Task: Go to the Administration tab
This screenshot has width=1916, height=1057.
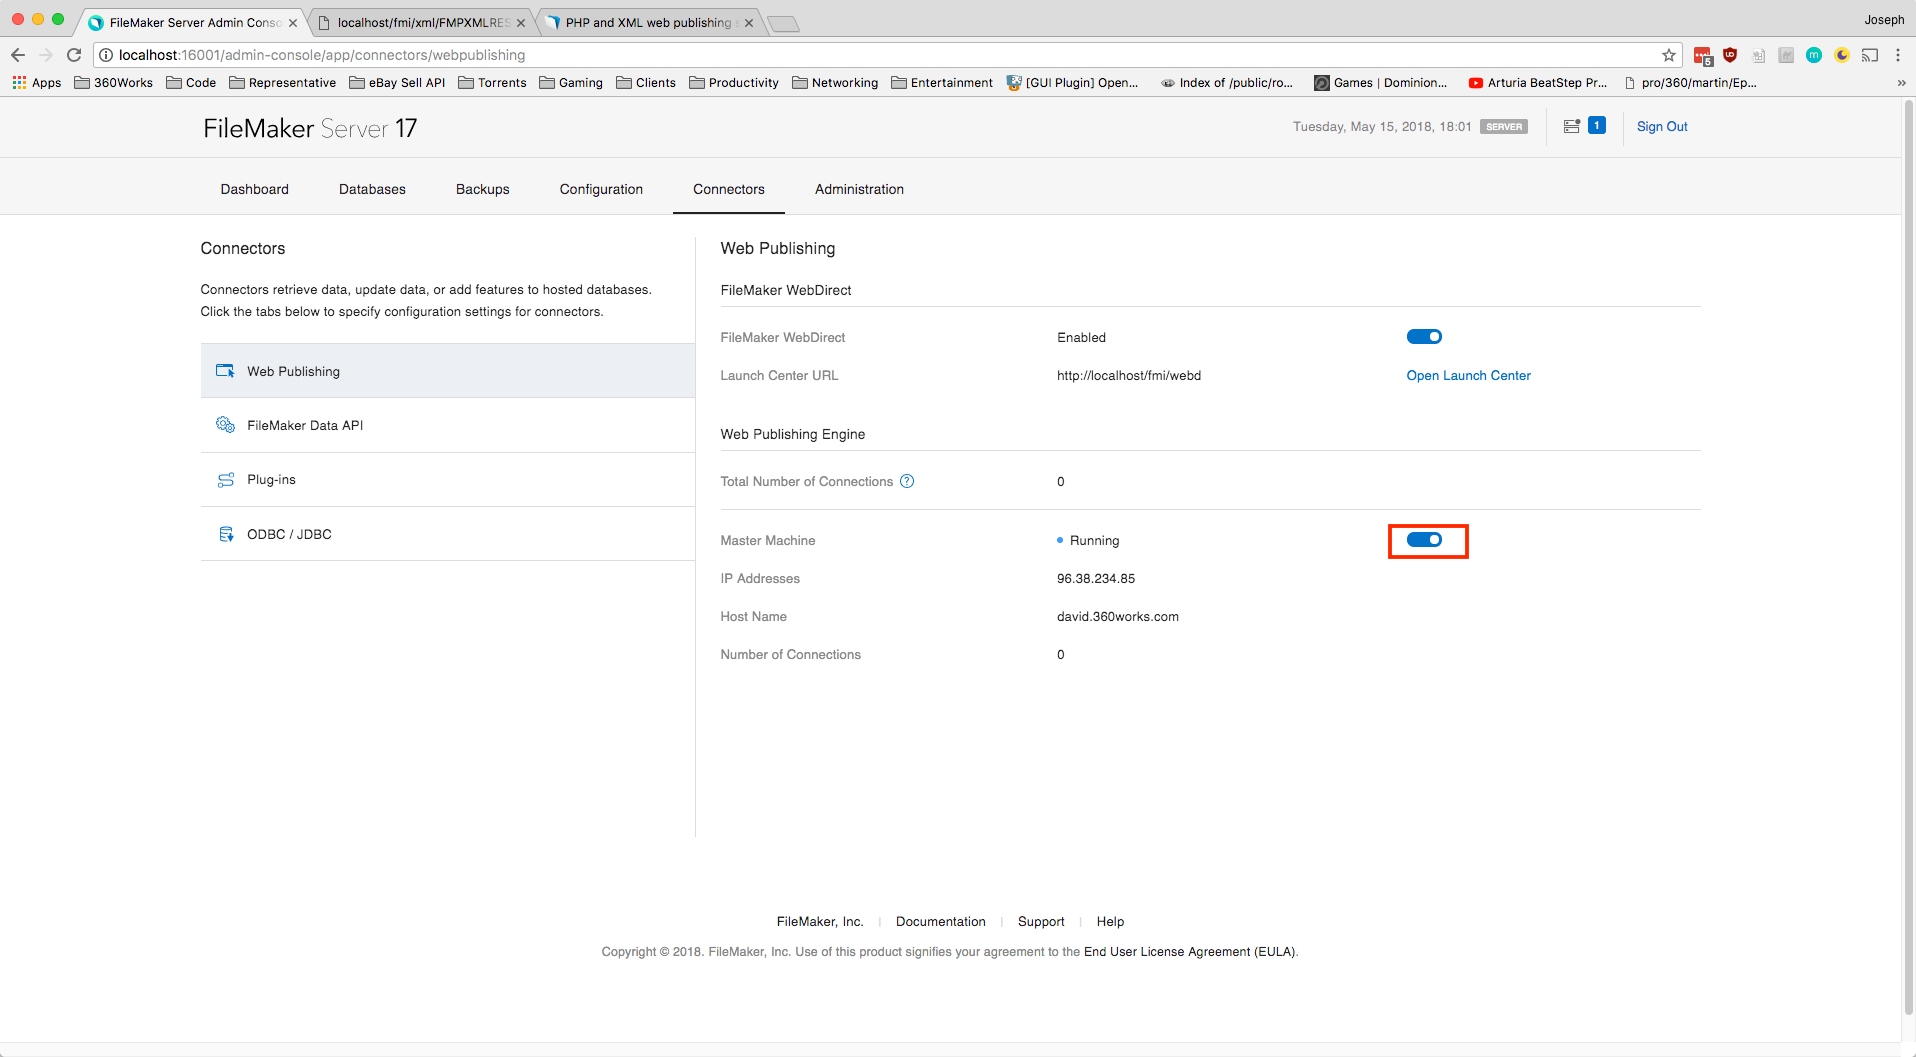Action: click(x=859, y=189)
